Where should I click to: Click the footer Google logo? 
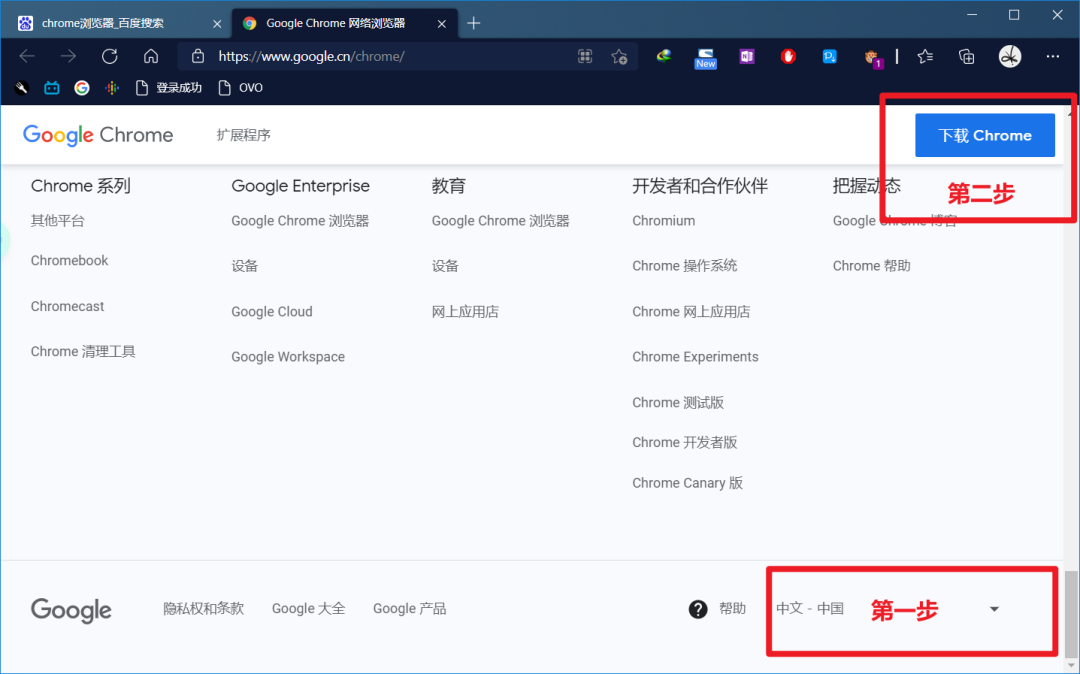pyautogui.click(x=71, y=610)
